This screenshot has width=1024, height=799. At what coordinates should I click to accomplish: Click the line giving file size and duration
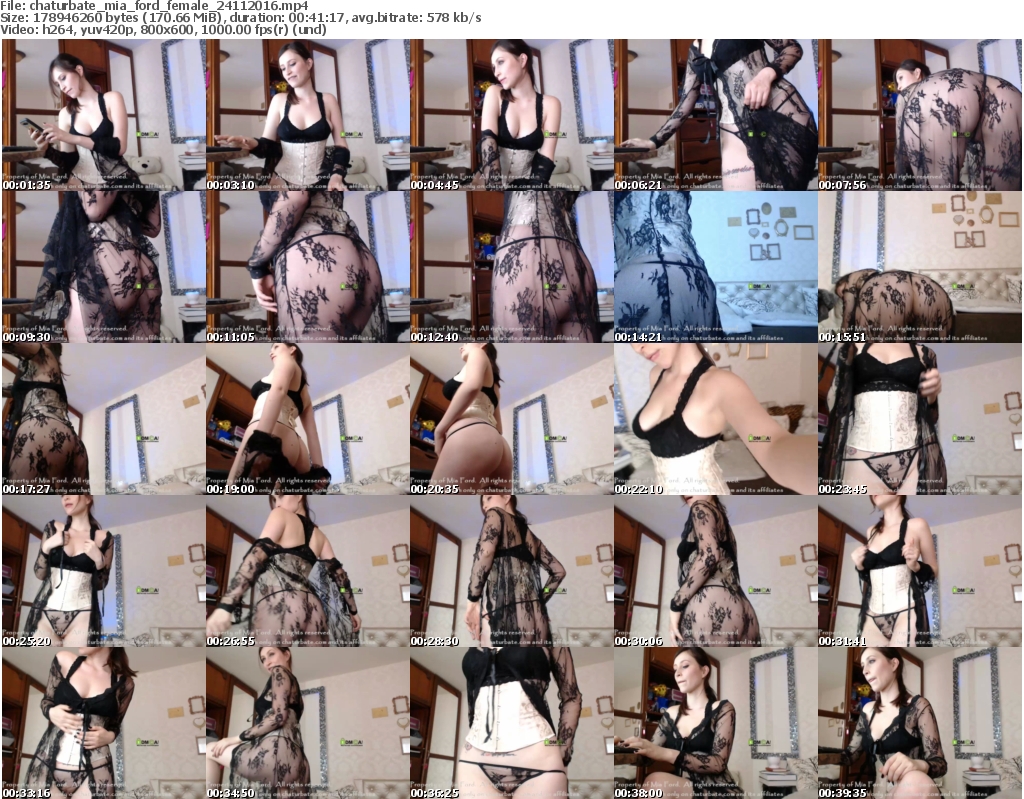coord(241,18)
